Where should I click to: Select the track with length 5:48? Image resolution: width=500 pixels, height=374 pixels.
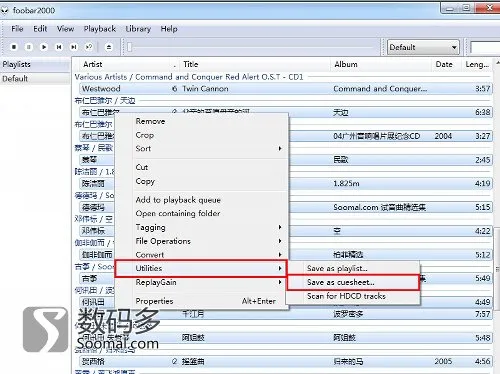(x=286, y=338)
